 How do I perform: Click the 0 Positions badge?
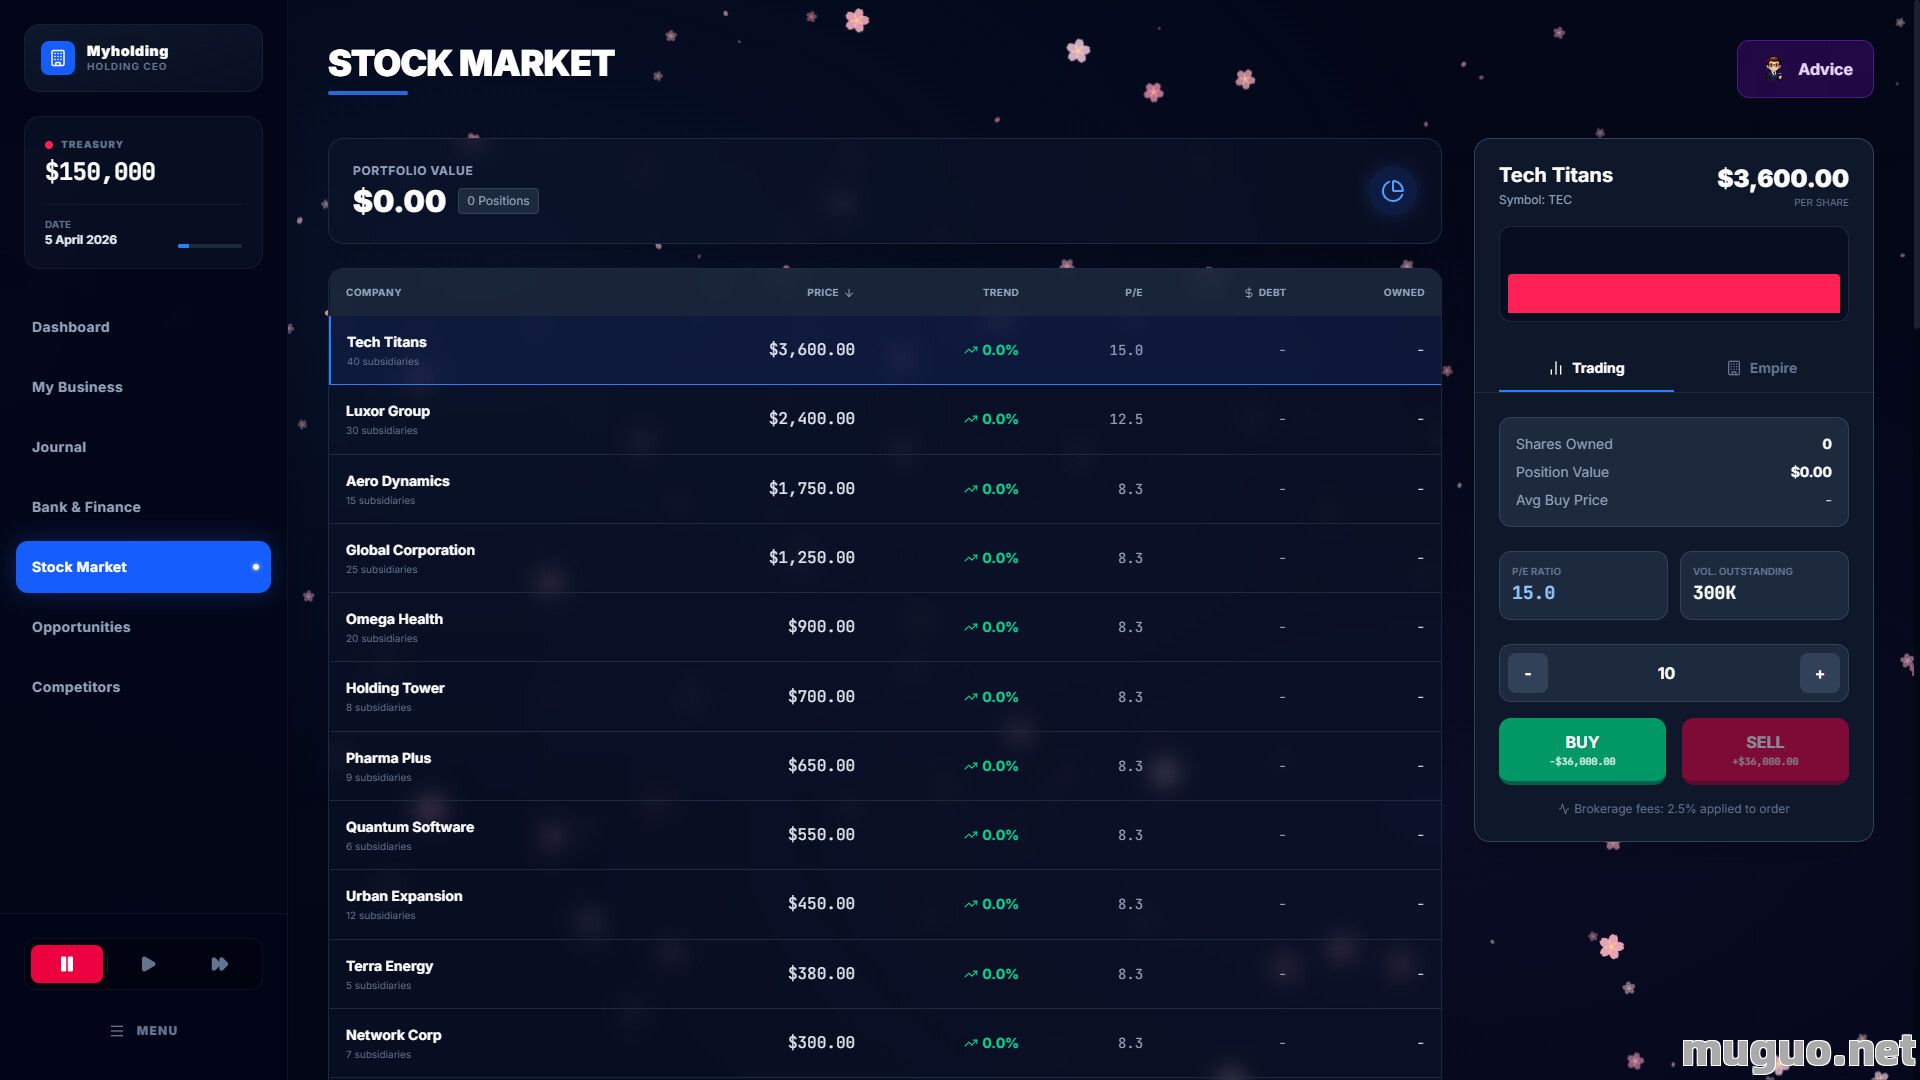click(x=498, y=201)
